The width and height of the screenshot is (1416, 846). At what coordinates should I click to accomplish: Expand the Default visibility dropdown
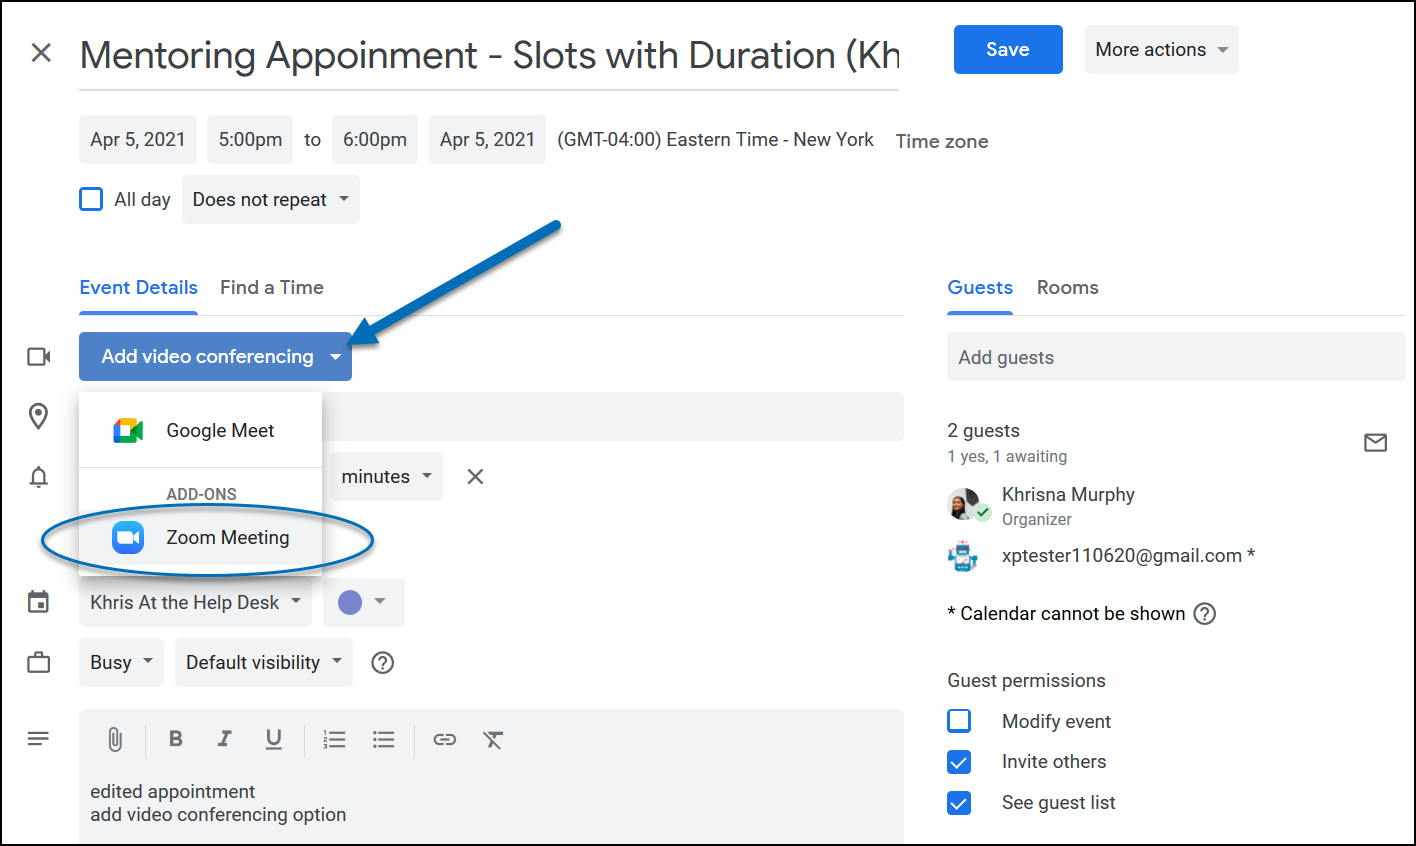tap(263, 662)
